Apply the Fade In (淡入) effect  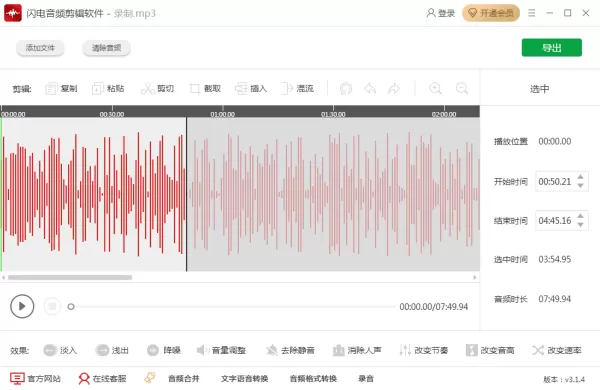(x=60, y=350)
